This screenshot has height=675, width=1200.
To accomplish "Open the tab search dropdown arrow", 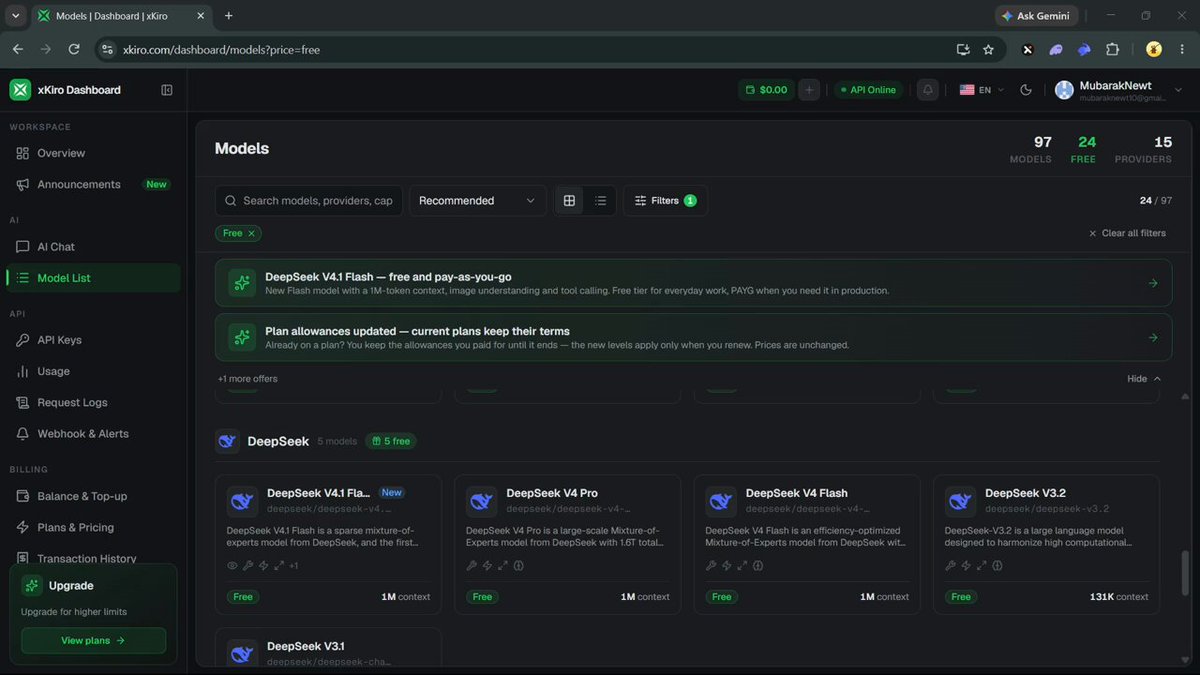I will pyautogui.click(x=14, y=16).
